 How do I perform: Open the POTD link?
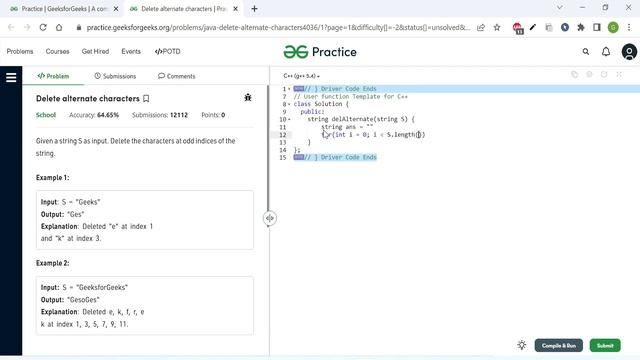pos(167,51)
